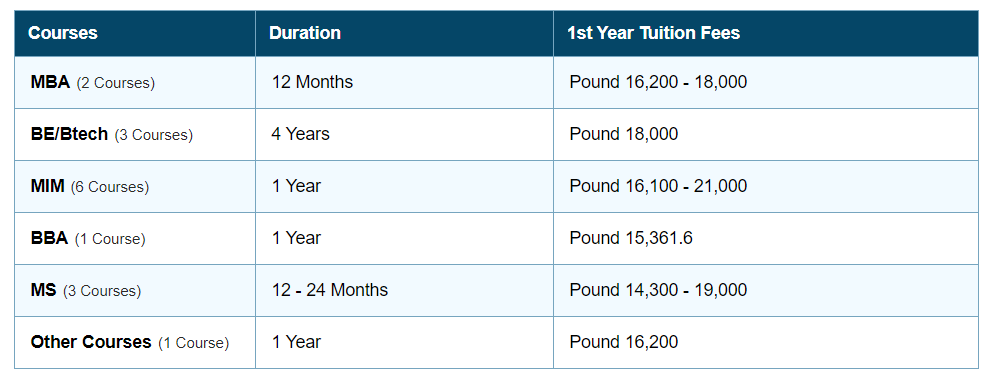Screen dimensions: 992x386
Task: Open the Other Courses link
Action: (x=91, y=342)
